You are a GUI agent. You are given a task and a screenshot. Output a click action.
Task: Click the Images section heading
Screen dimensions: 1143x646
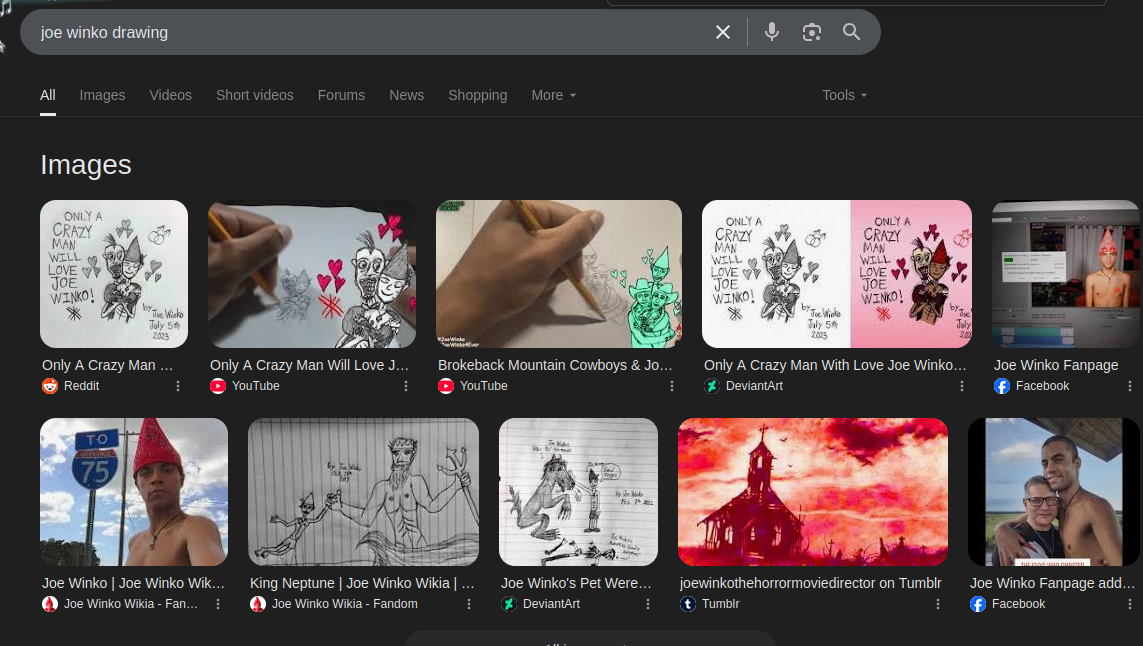point(86,165)
